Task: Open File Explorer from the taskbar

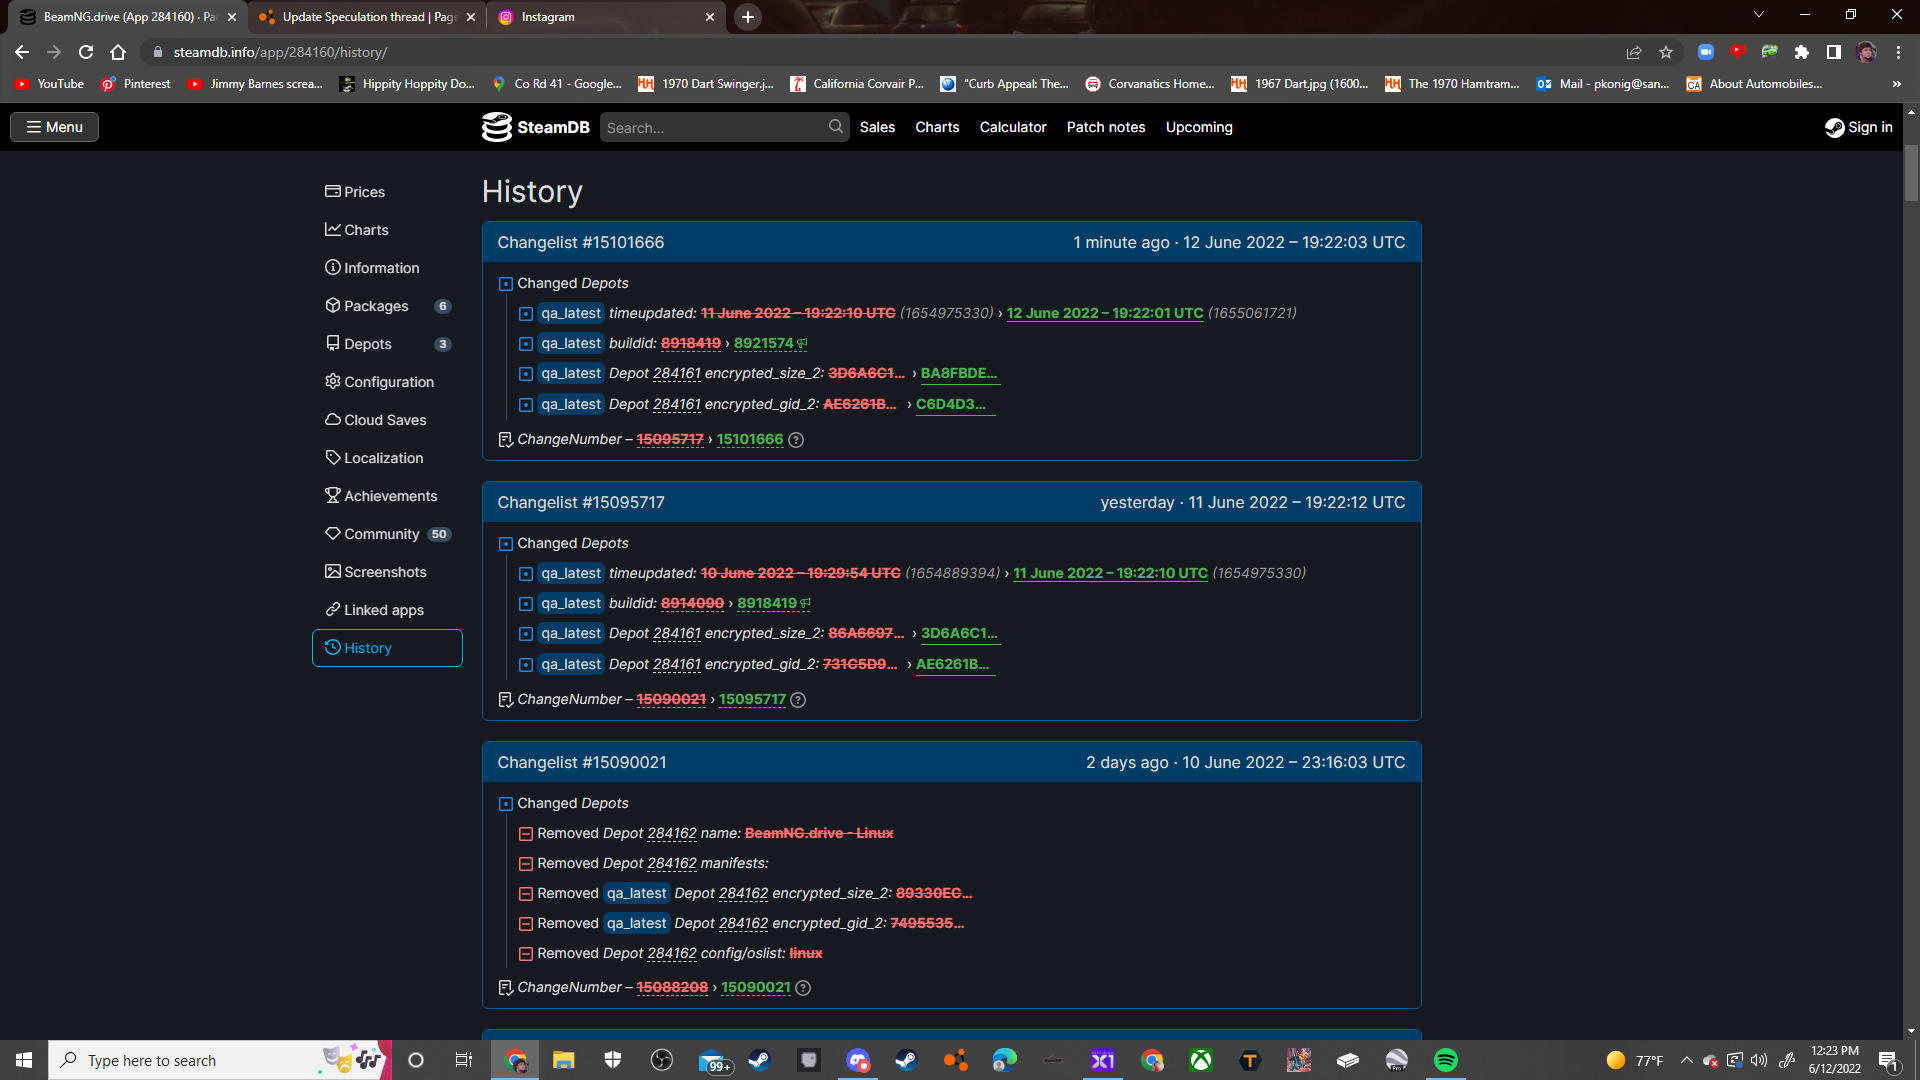Action: [564, 1060]
